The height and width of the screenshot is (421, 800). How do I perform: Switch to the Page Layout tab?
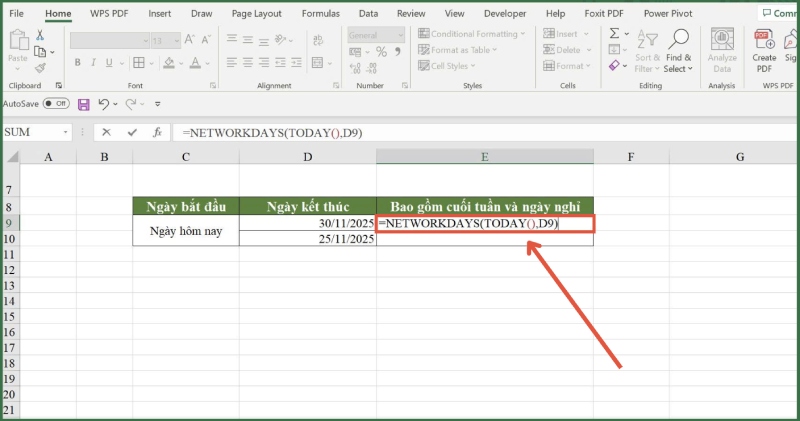tap(256, 14)
